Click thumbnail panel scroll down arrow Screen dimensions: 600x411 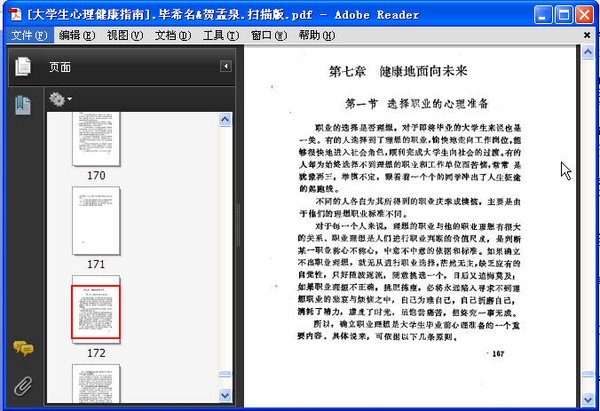[x=225, y=395]
